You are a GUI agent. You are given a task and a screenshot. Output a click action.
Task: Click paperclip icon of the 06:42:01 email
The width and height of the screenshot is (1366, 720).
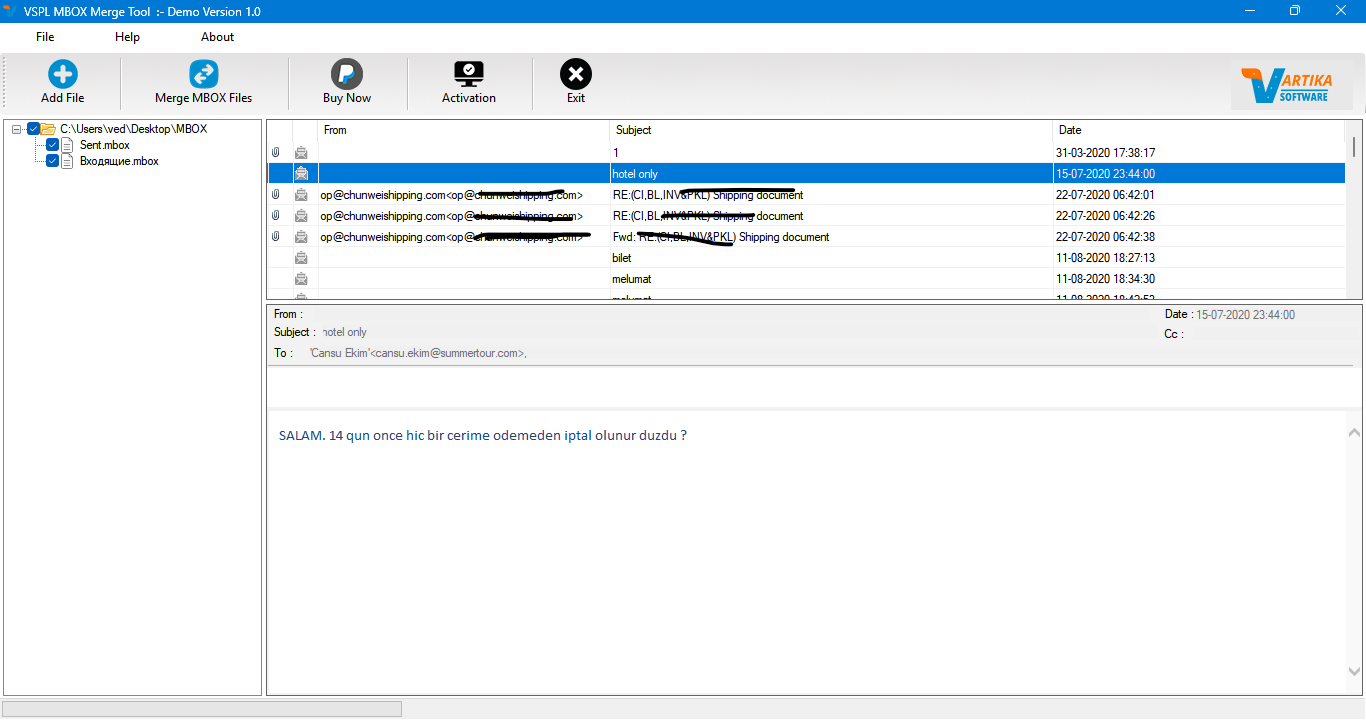click(276, 195)
